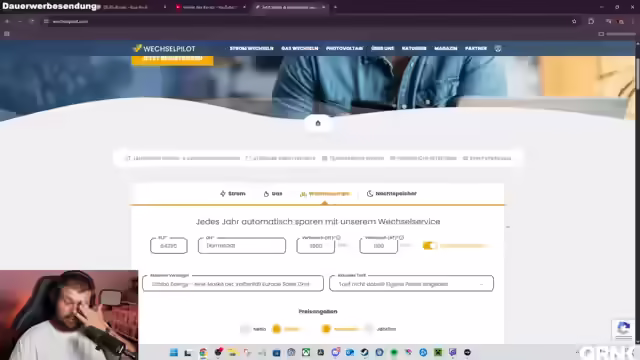Open a new browser tab
This screenshot has height=360, width=640.
coord(335,7)
